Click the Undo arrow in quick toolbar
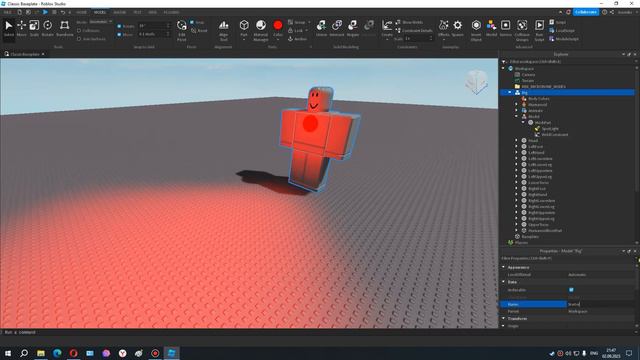This screenshot has width=640, height=360. (63, 12)
